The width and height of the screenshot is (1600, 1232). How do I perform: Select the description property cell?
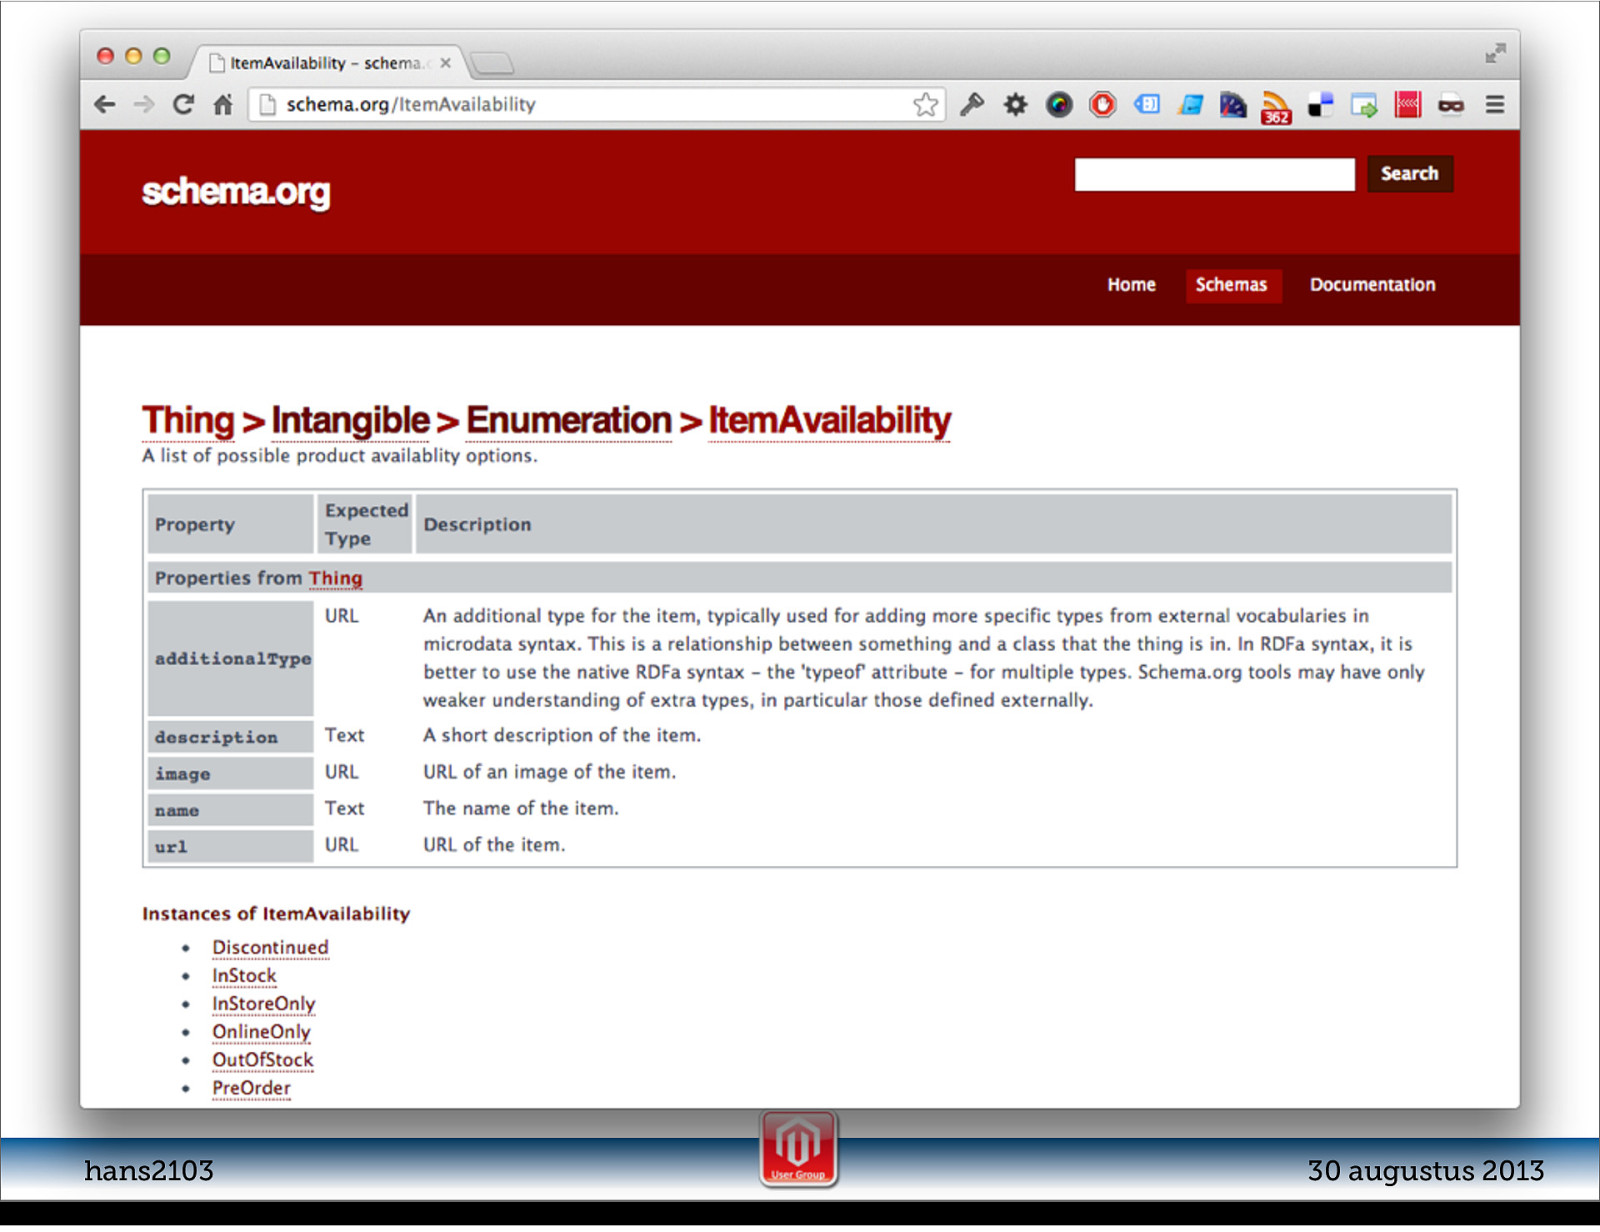click(232, 737)
